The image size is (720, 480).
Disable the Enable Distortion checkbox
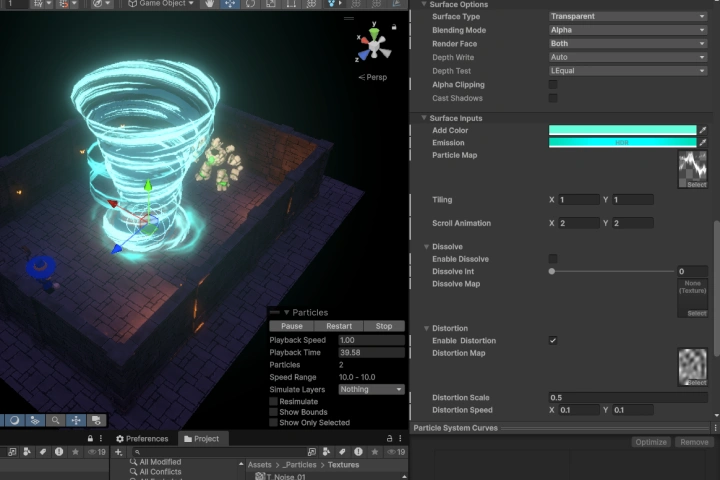pyautogui.click(x=553, y=341)
